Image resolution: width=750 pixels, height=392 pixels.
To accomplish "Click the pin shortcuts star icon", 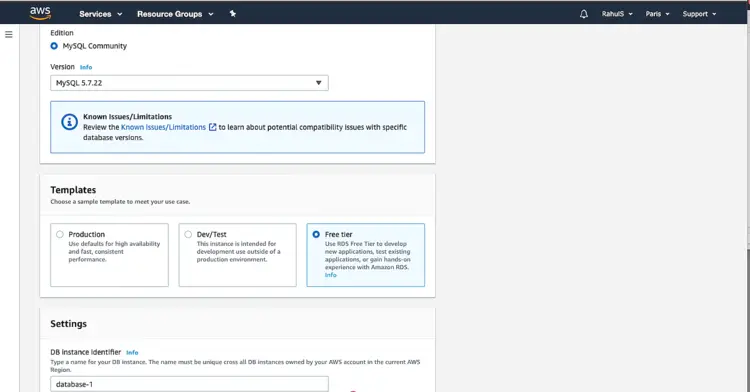I will (x=232, y=13).
